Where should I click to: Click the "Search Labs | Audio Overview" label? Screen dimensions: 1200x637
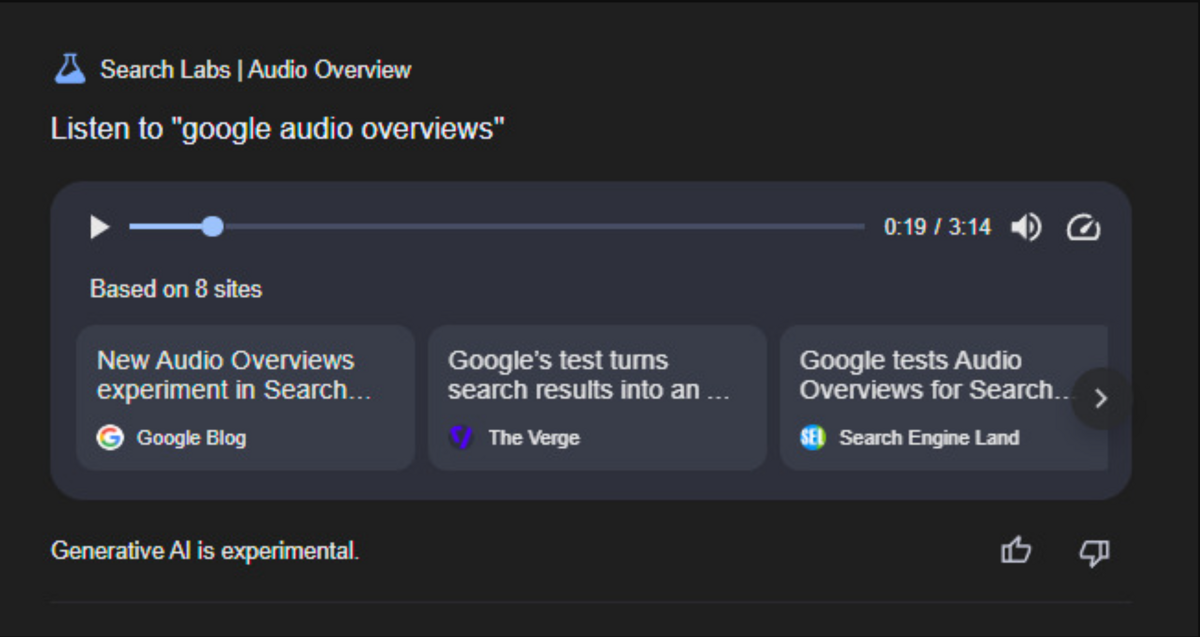point(255,70)
